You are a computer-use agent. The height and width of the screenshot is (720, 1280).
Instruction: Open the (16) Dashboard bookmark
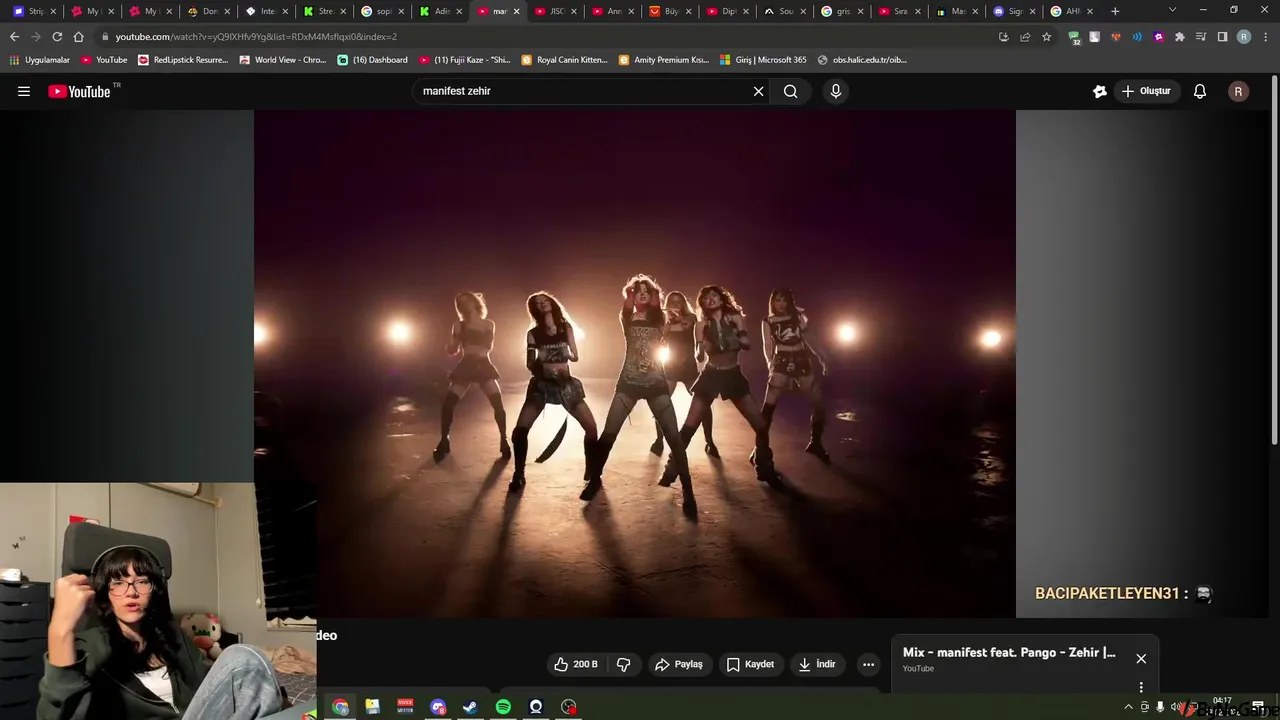coord(373,60)
